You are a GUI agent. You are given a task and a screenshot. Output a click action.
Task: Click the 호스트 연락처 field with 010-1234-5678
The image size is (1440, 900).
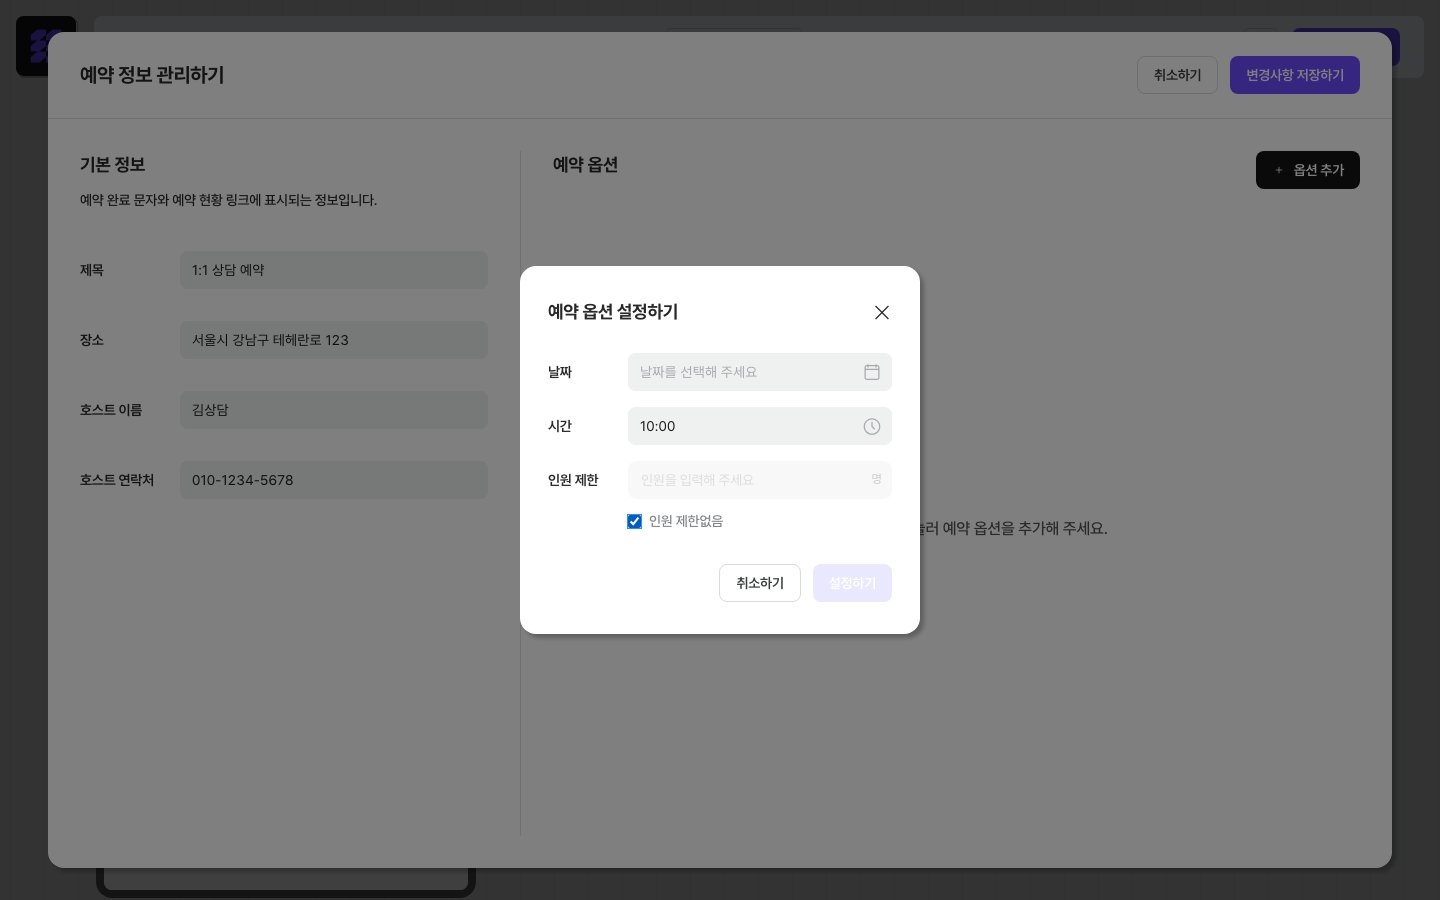pos(334,480)
